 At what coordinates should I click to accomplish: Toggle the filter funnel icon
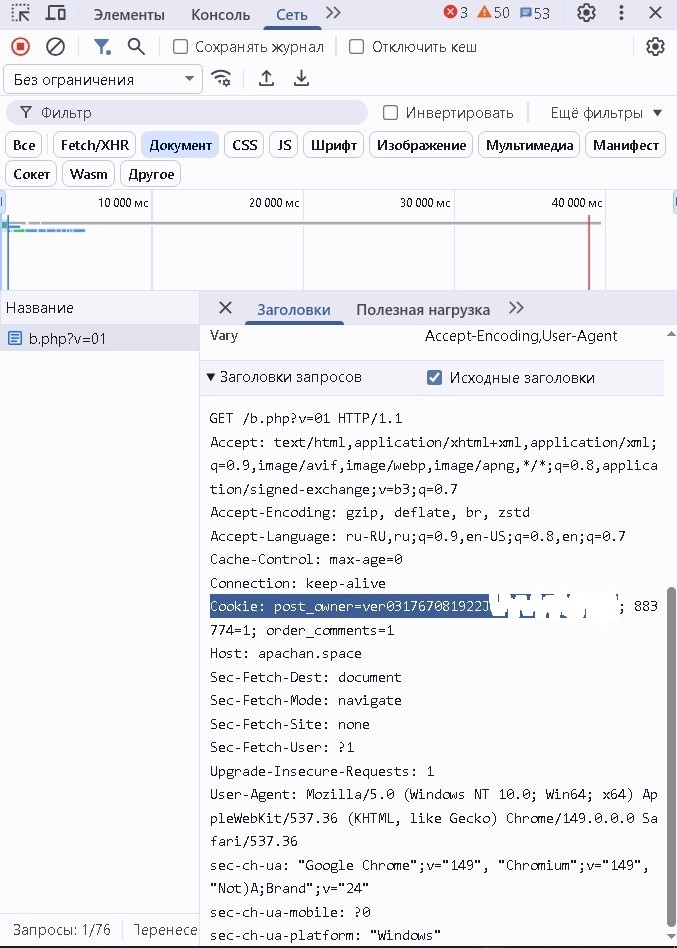point(102,47)
